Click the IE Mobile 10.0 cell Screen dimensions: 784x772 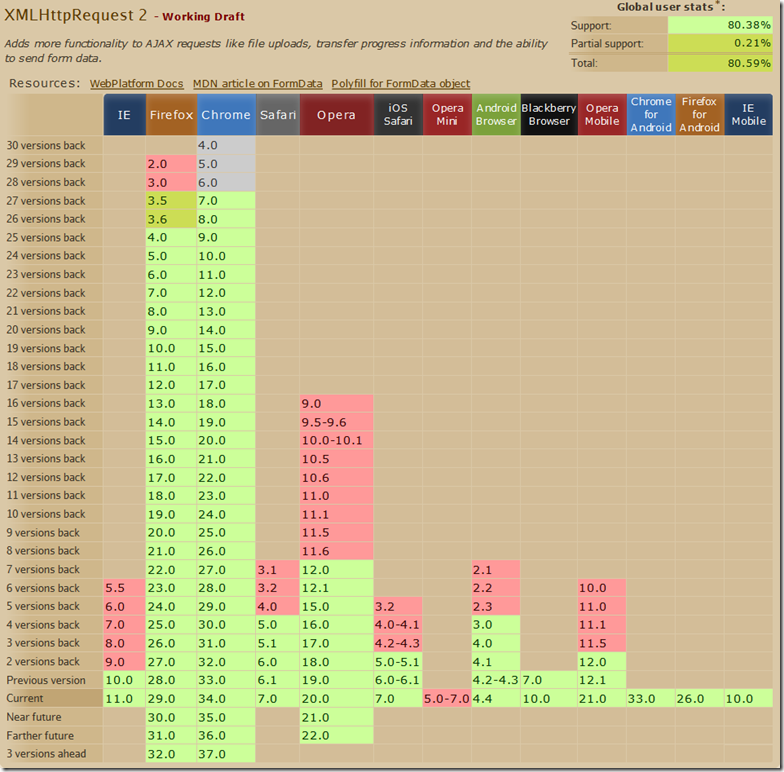(748, 698)
